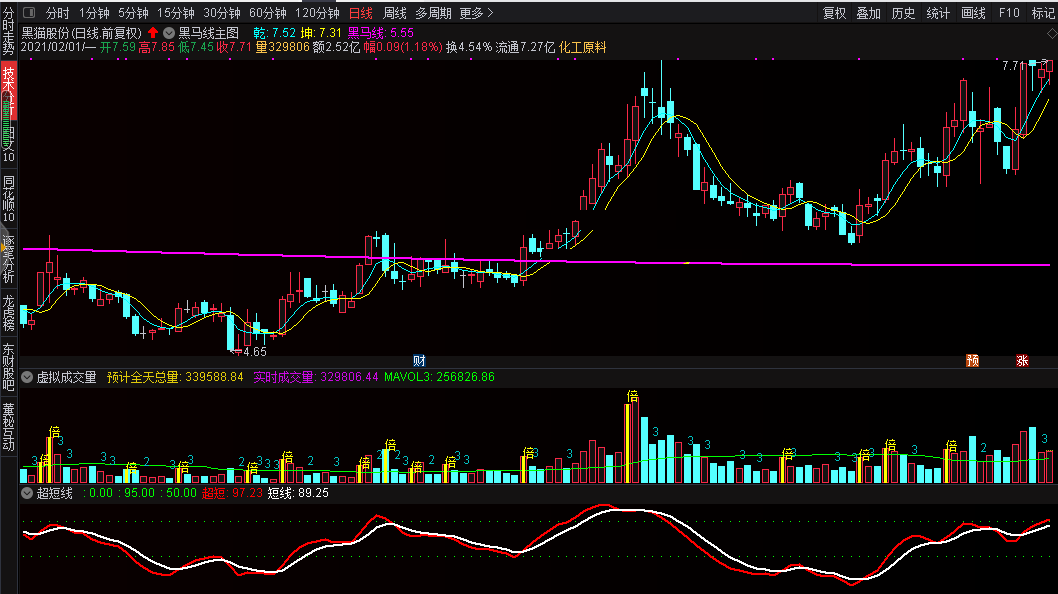
Task: Open the 多周期 multi-period view
Action: click(433, 13)
